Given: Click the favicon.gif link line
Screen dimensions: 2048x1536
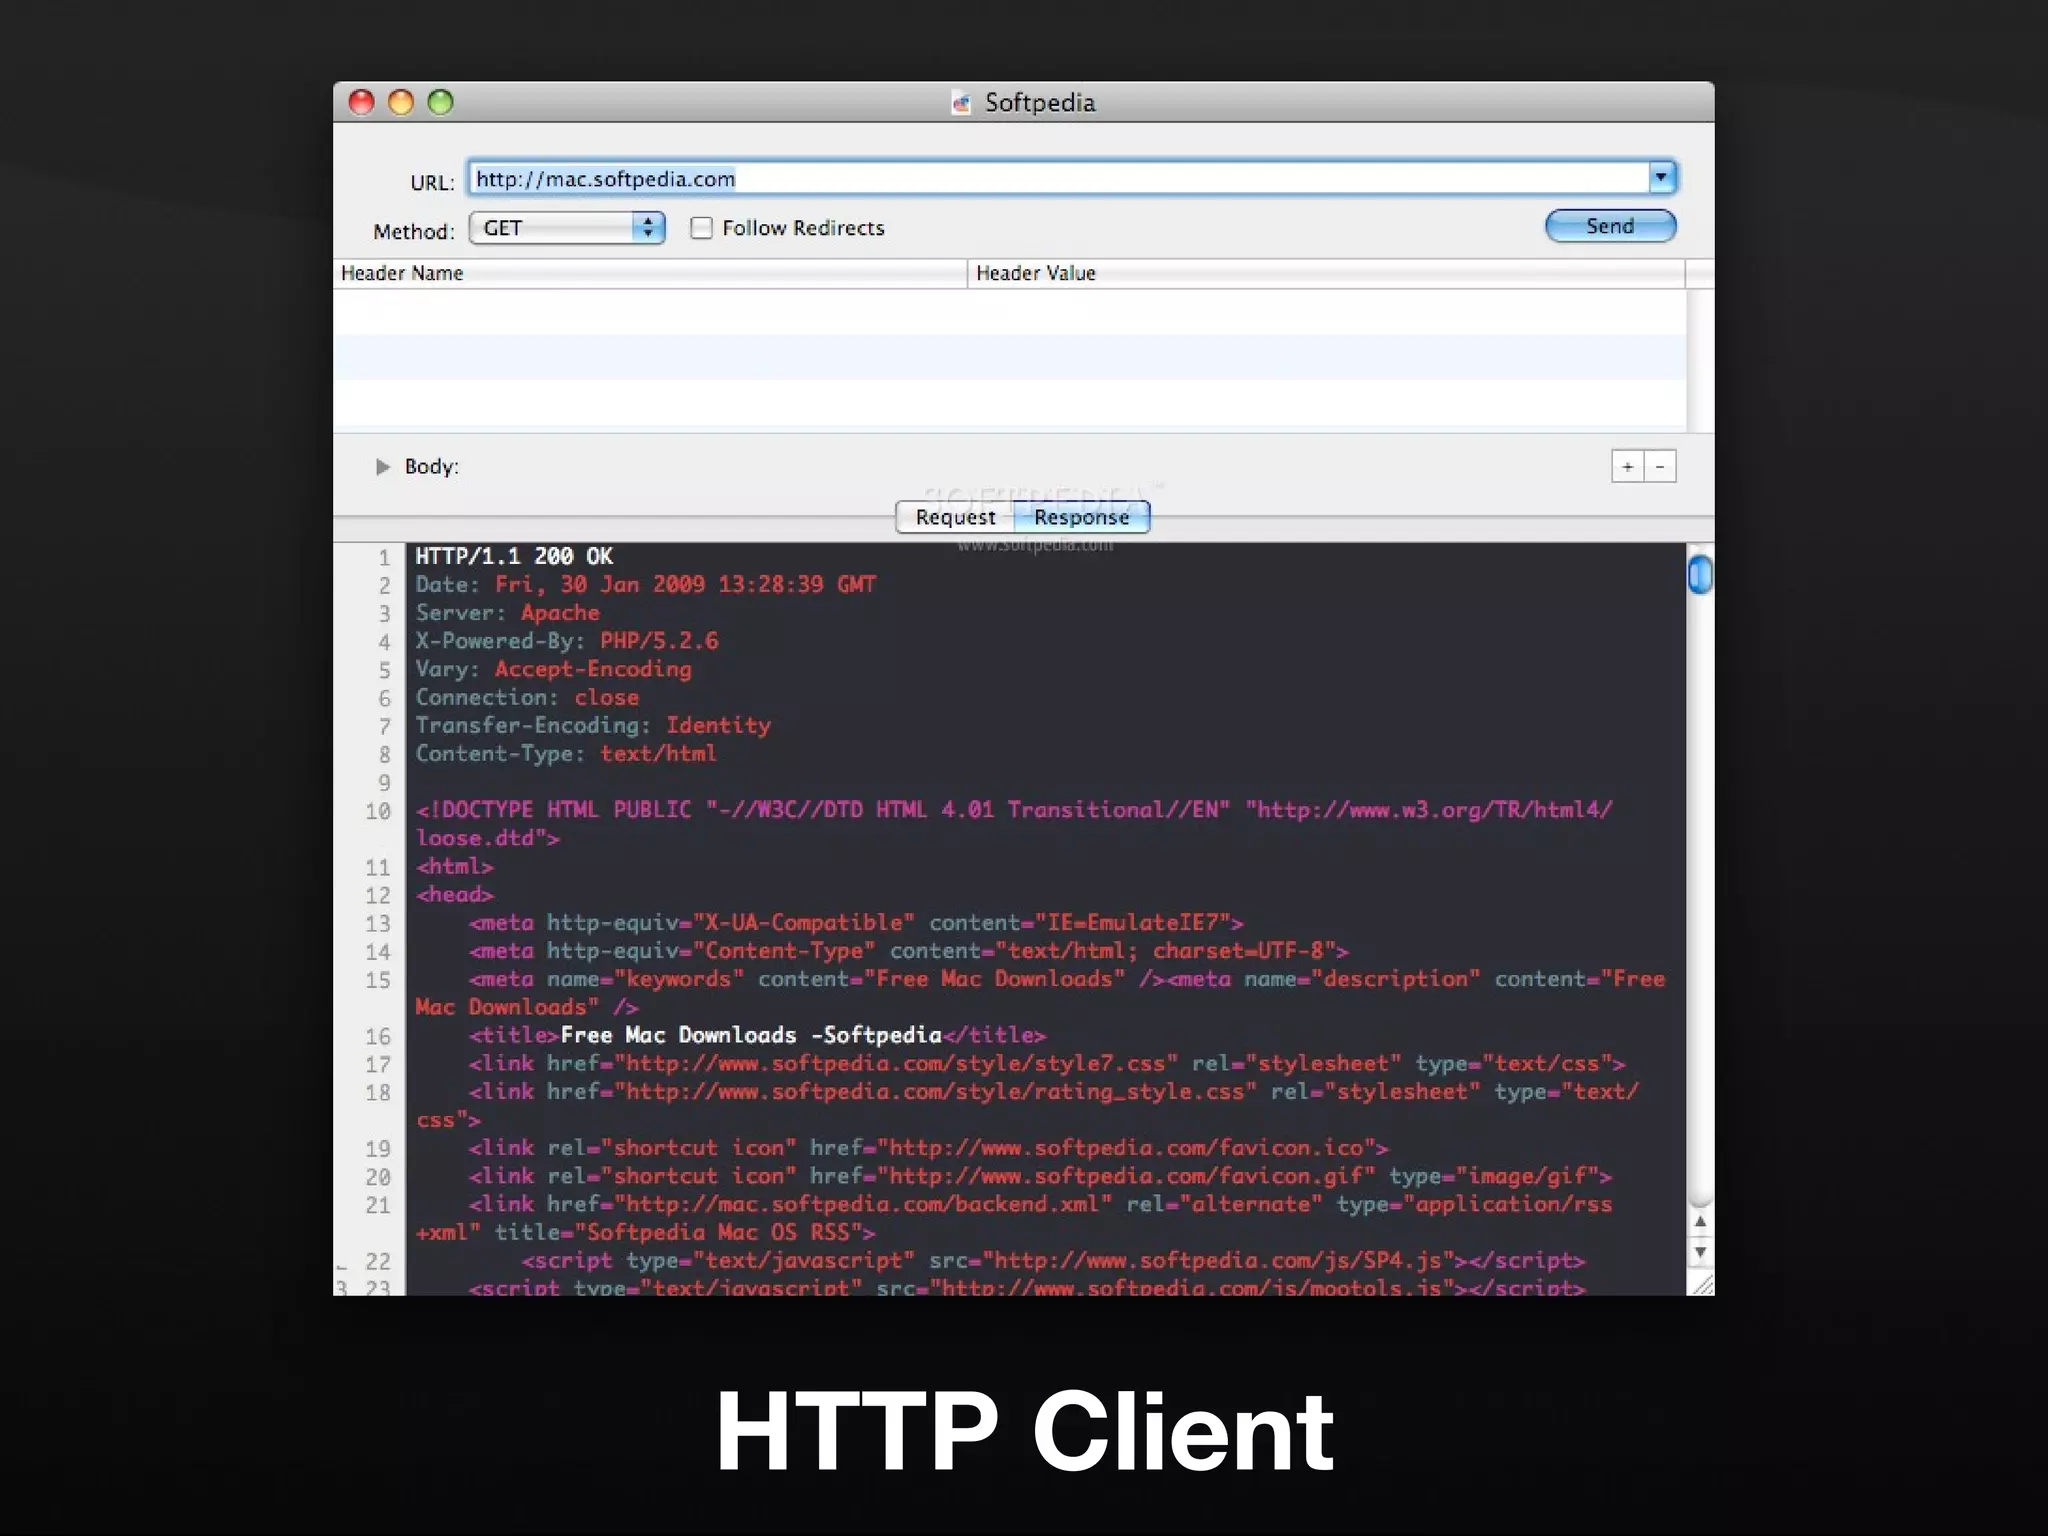Looking at the screenshot, I should click(1040, 1176).
